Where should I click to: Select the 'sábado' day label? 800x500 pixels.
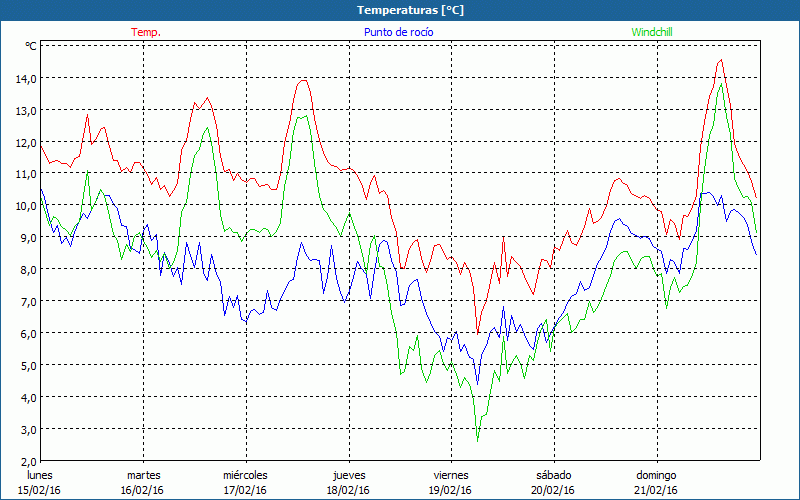tap(552, 475)
